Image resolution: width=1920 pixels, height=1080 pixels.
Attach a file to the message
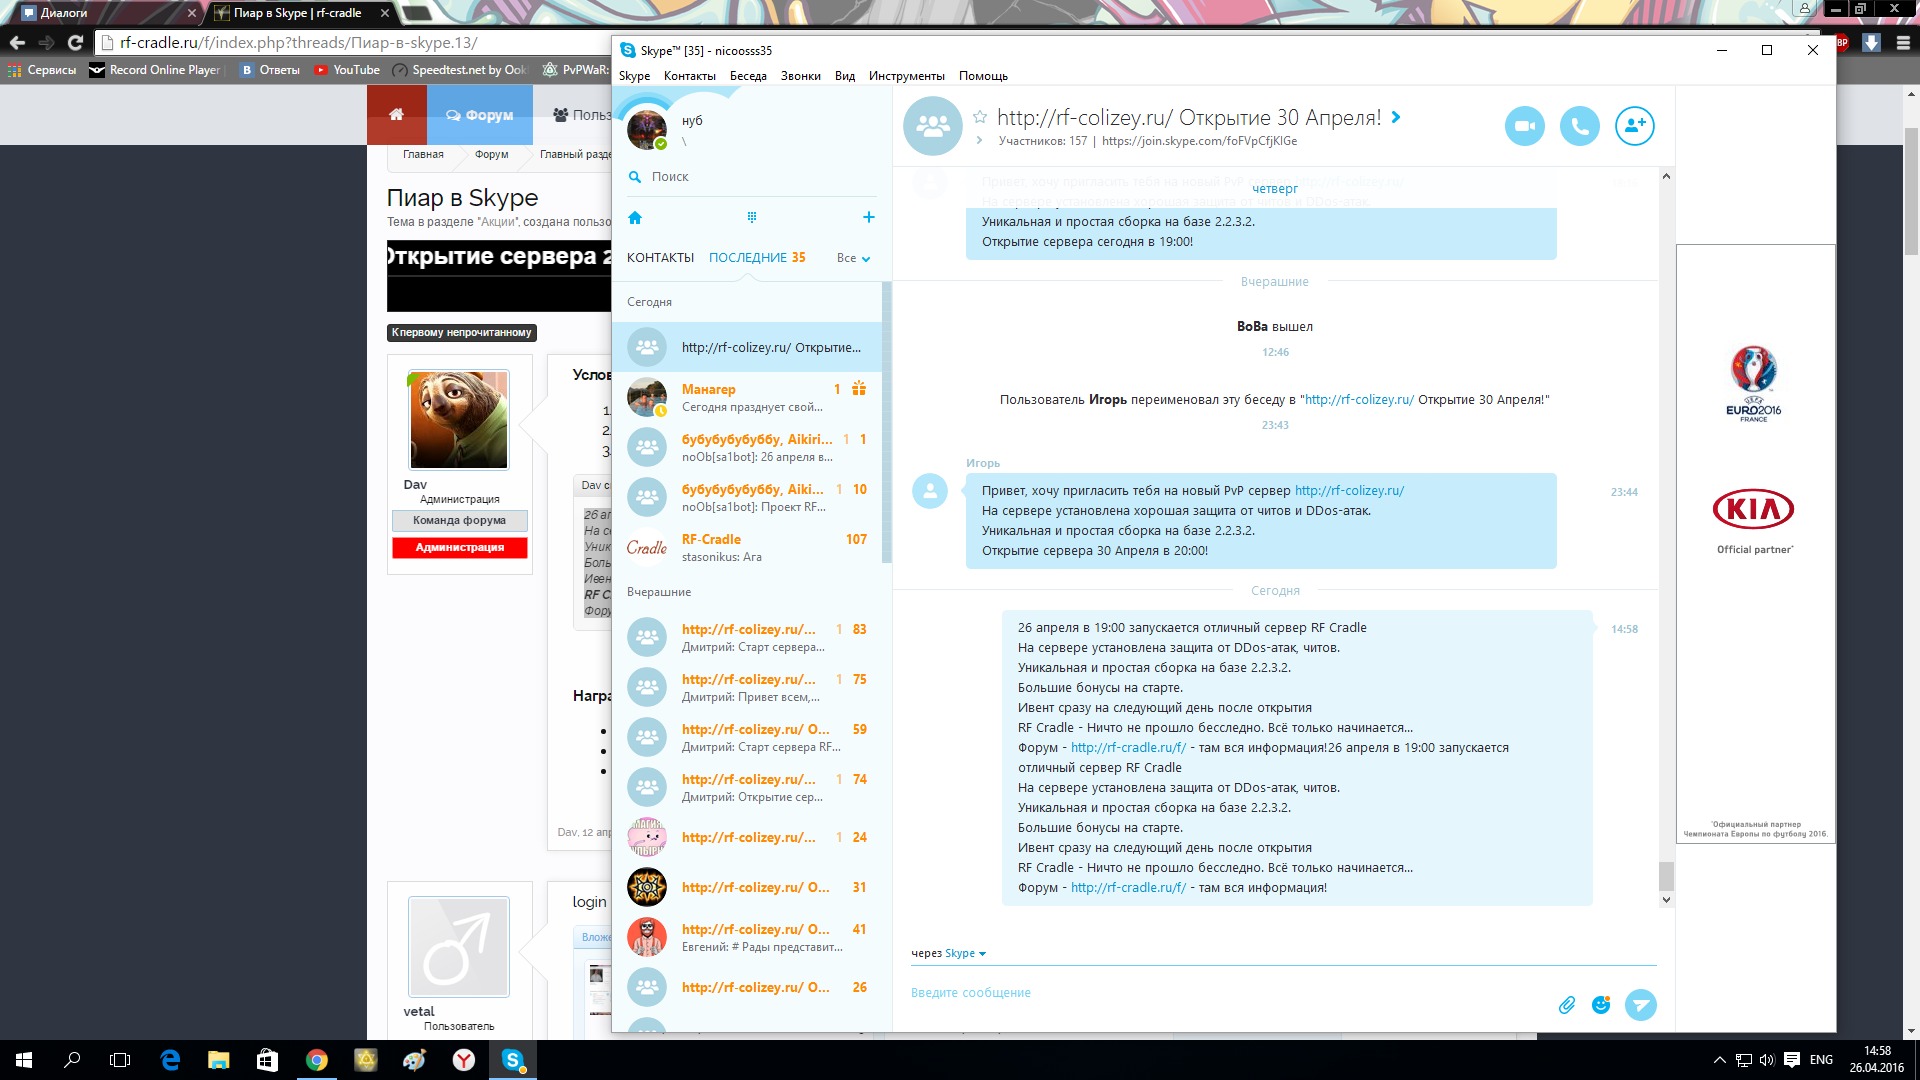pyautogui.click(x=1567, y=1005)
